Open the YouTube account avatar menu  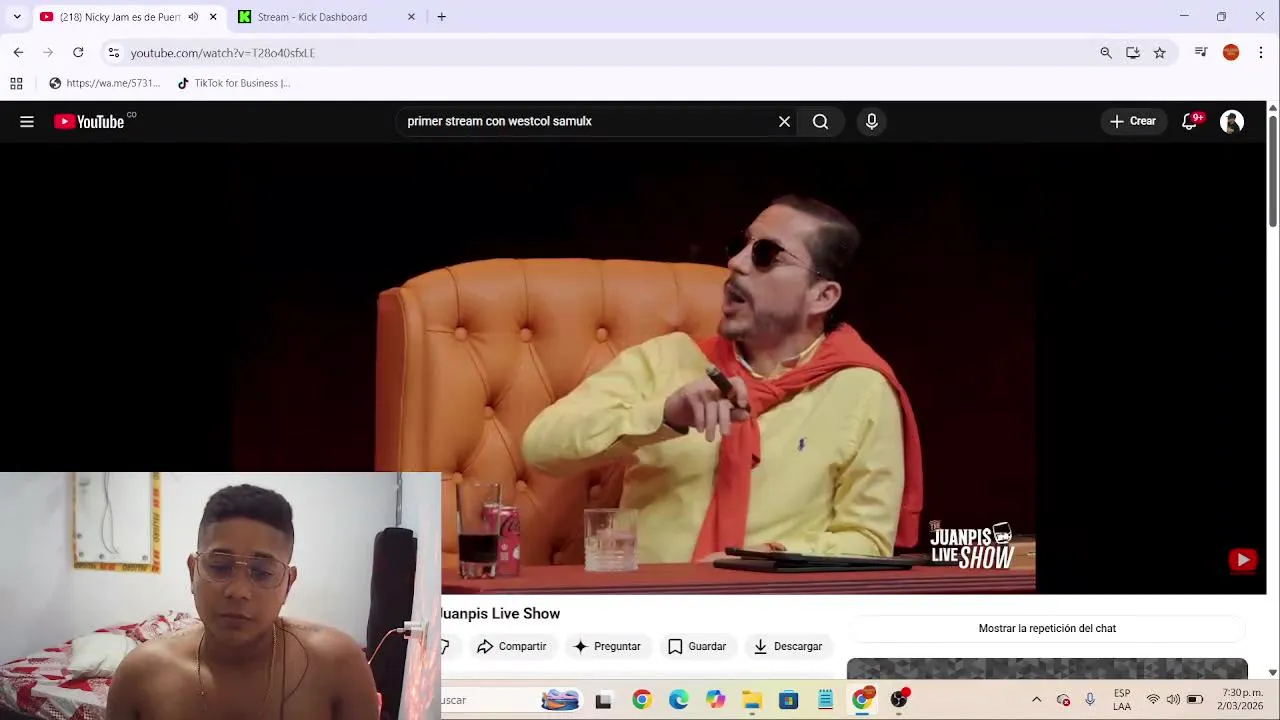[1232, 121]
